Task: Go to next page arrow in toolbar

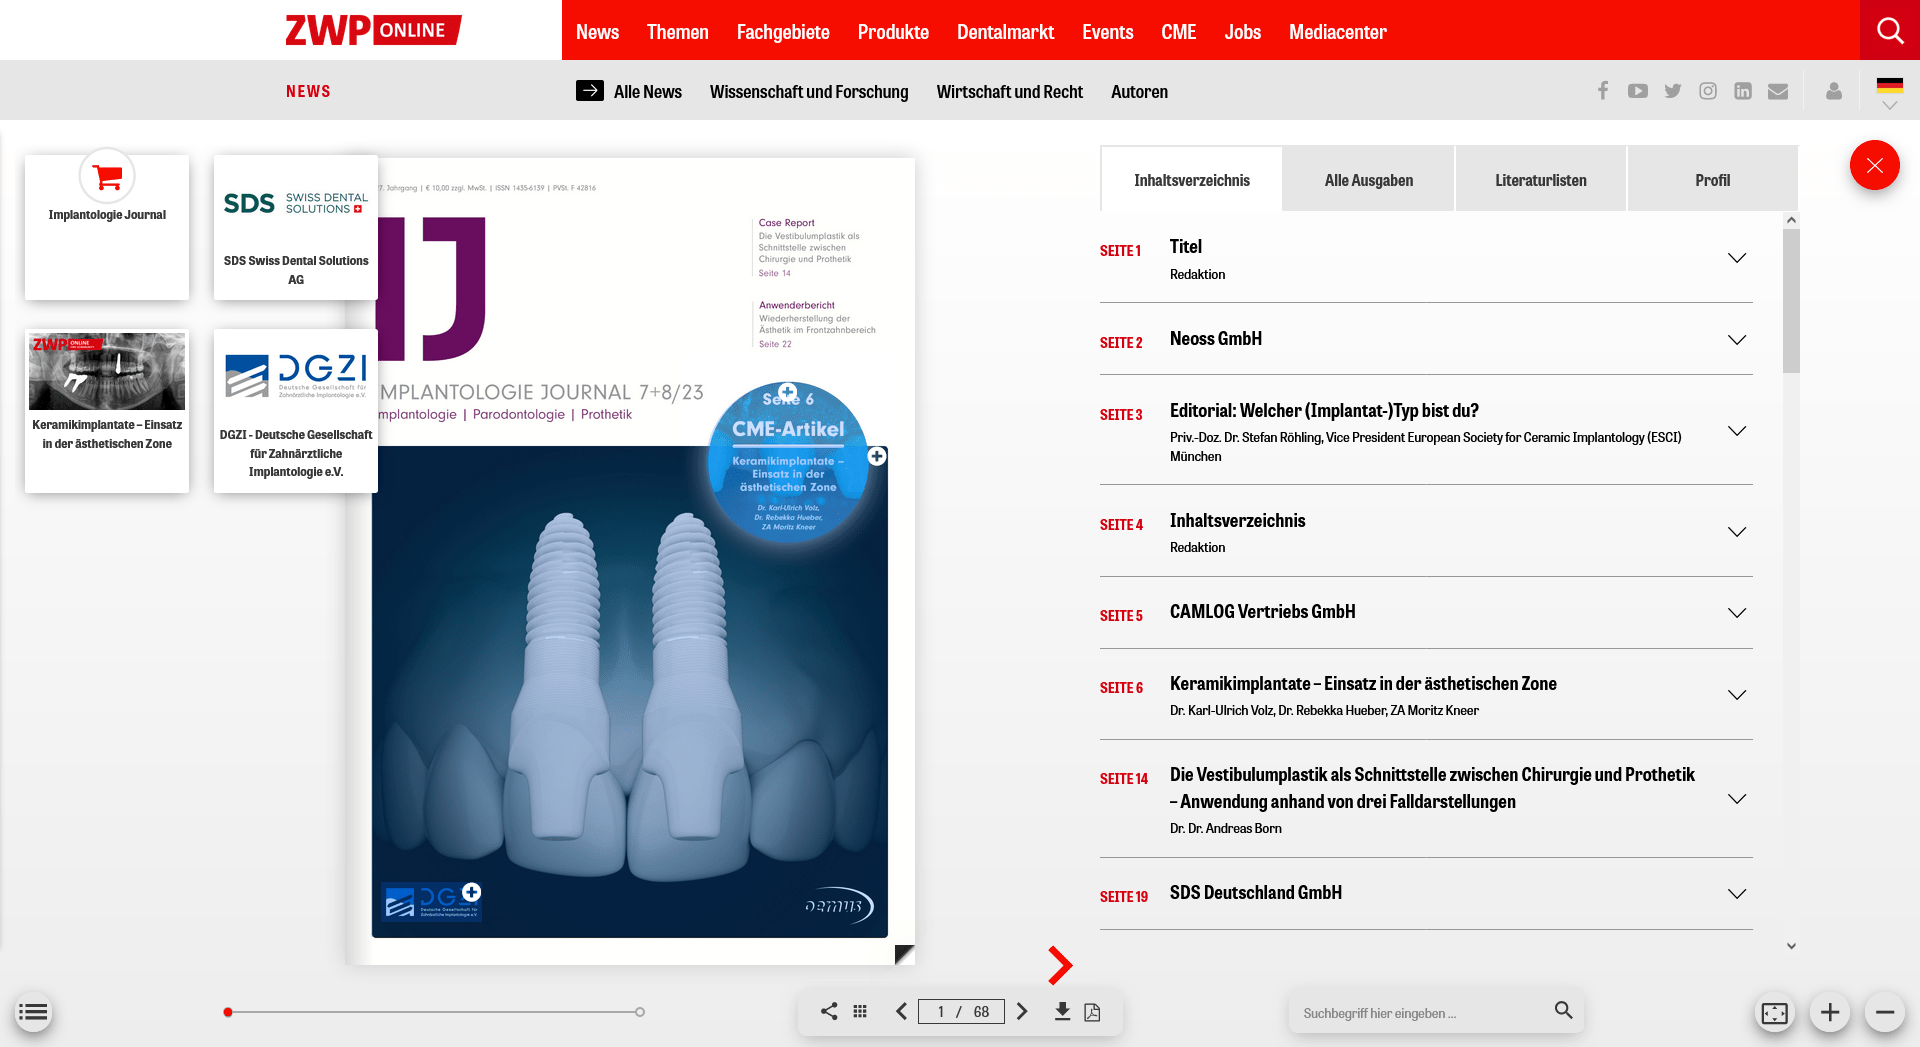Action: click(x=1022, y=1011)
